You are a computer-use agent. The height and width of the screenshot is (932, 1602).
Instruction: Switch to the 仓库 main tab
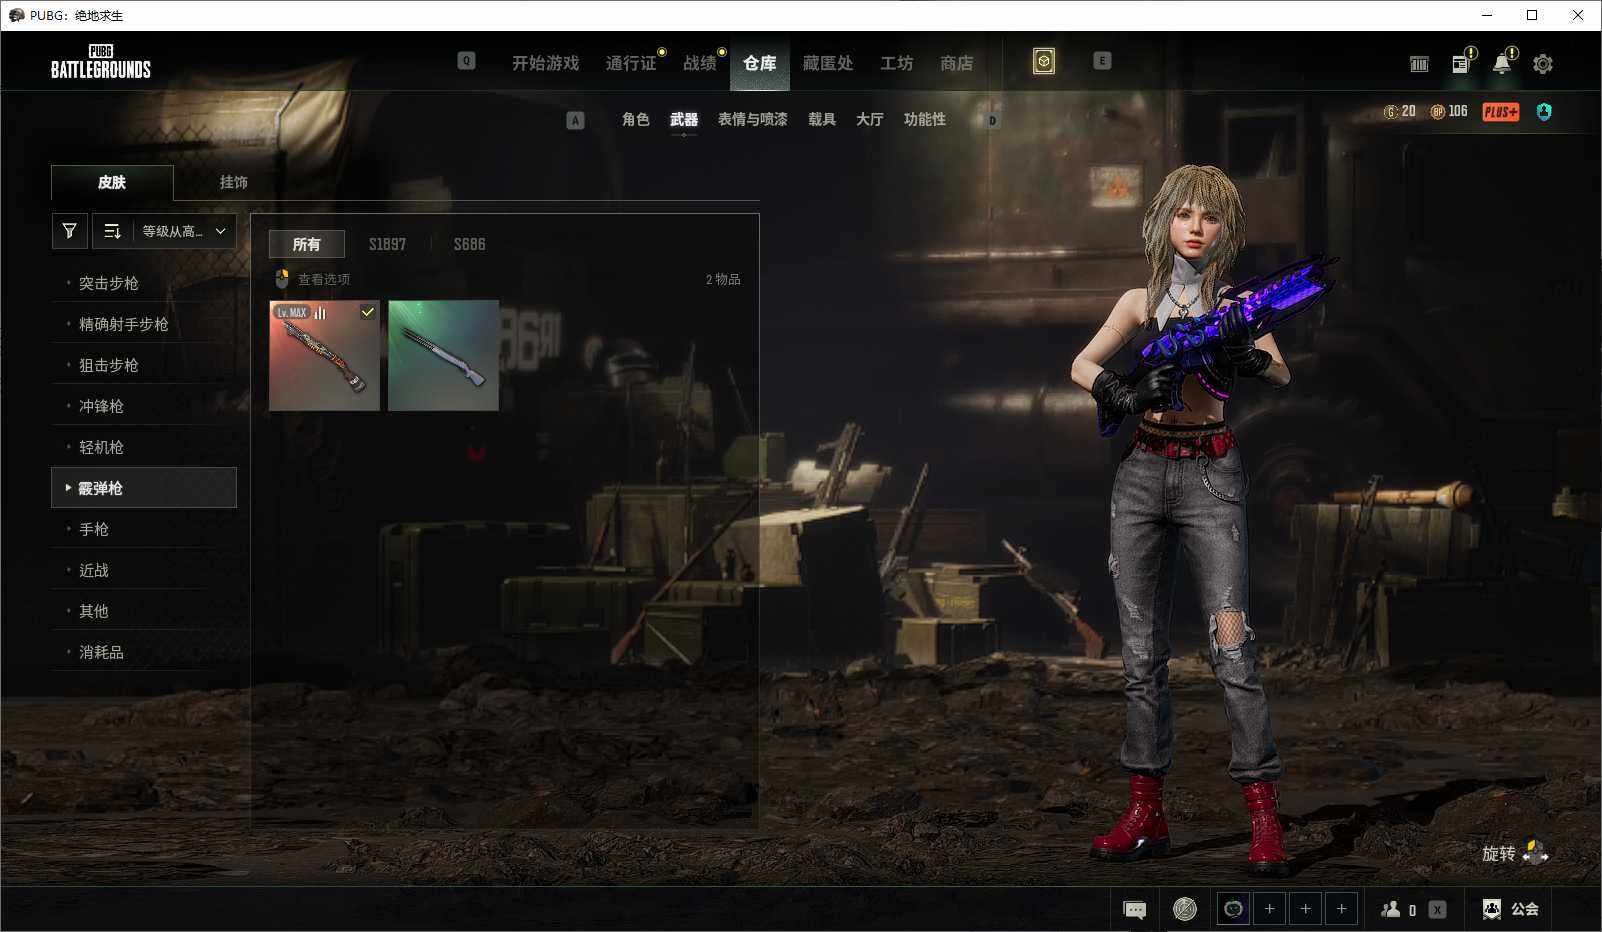760,63
